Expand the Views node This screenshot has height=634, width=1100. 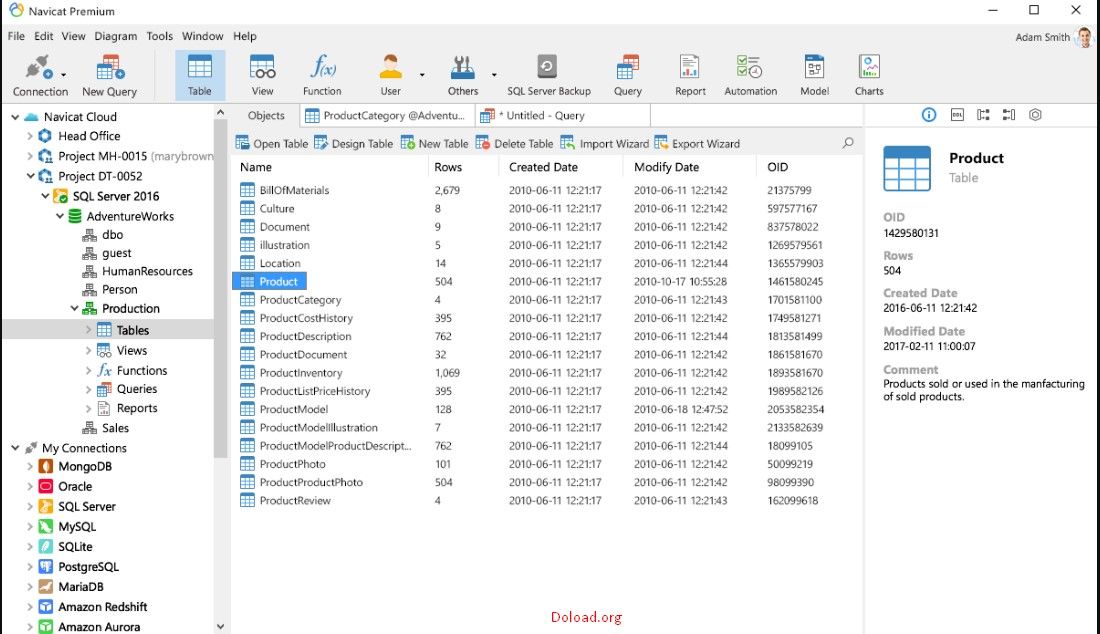(88, 351)
